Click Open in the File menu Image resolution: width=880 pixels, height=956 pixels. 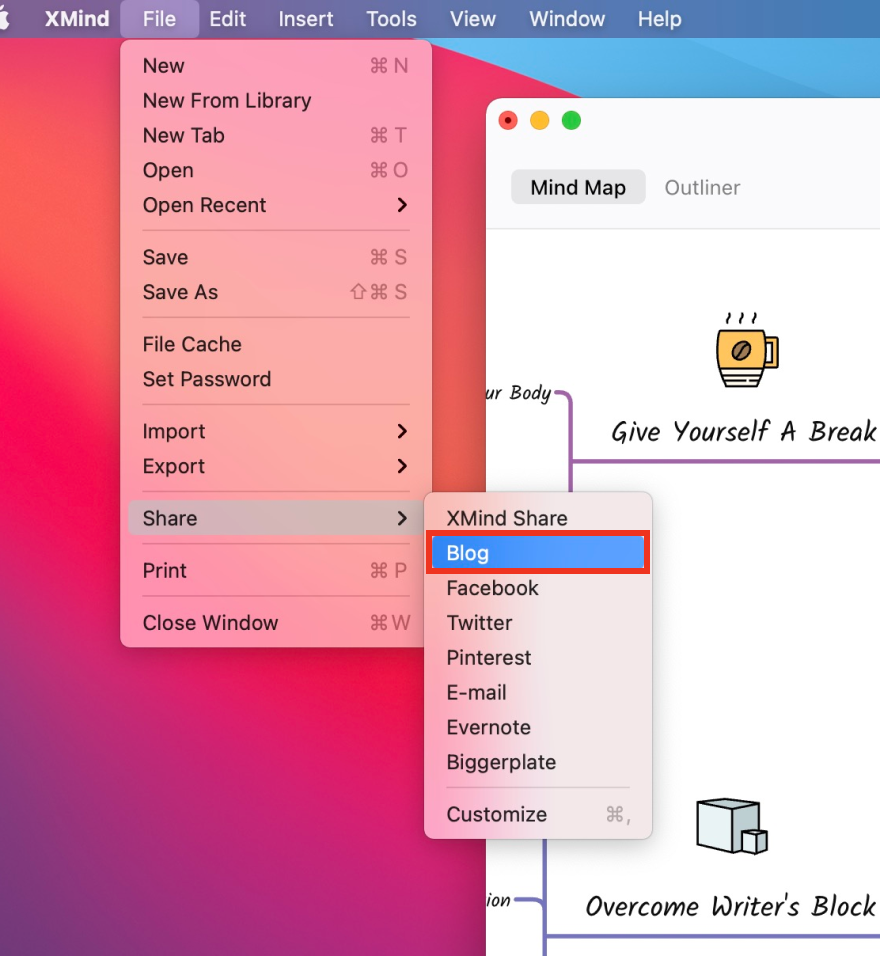276,169
